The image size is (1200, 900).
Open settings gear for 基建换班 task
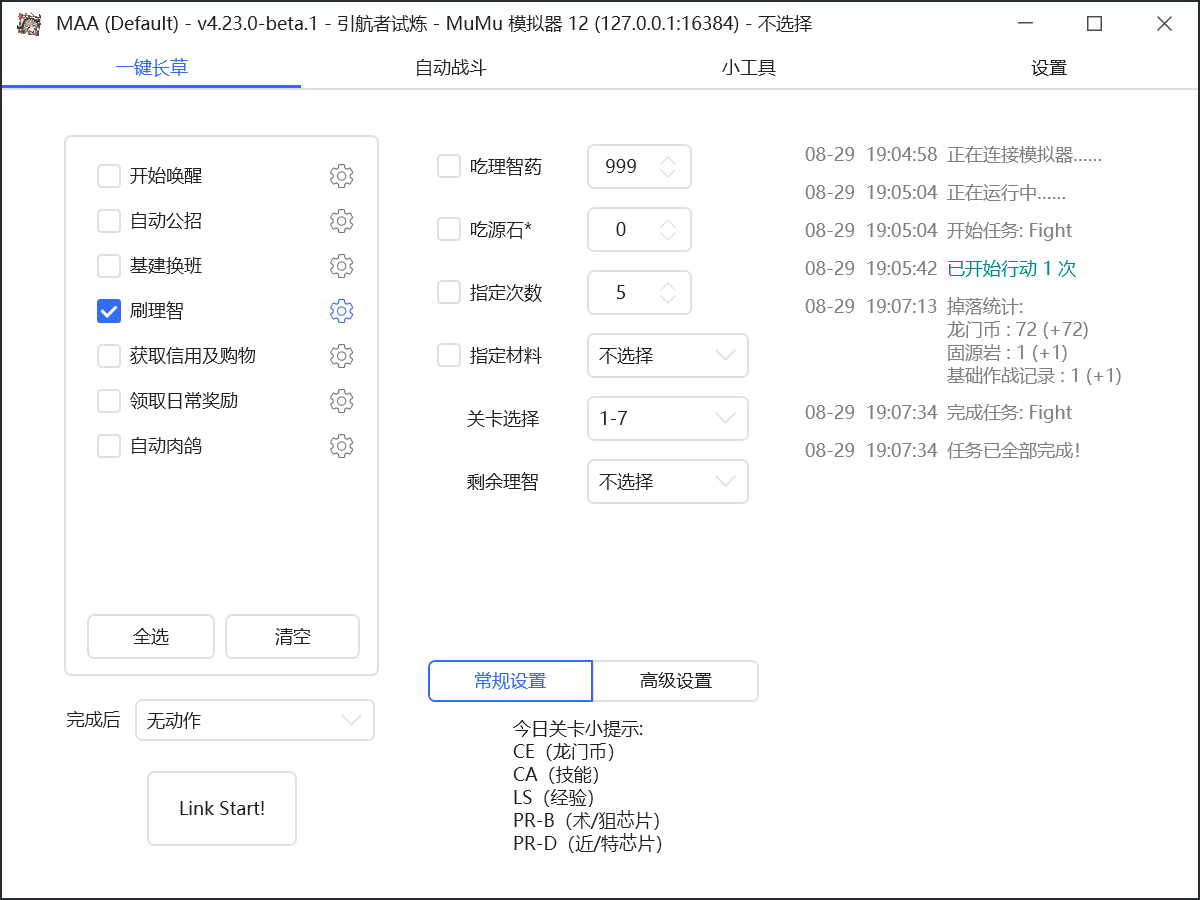point(341,265)
